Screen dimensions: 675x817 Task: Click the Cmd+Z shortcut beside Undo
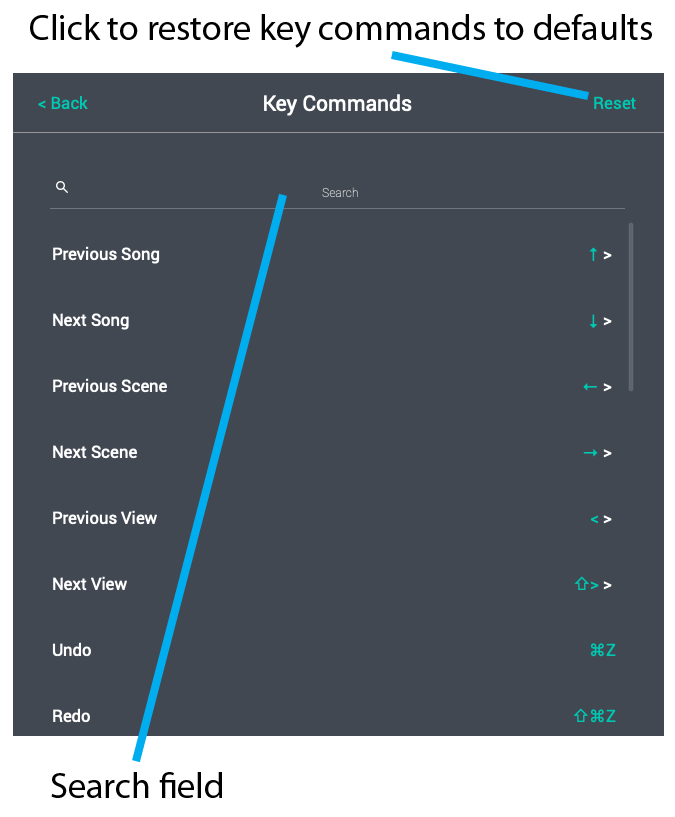[x=602, y=650]
